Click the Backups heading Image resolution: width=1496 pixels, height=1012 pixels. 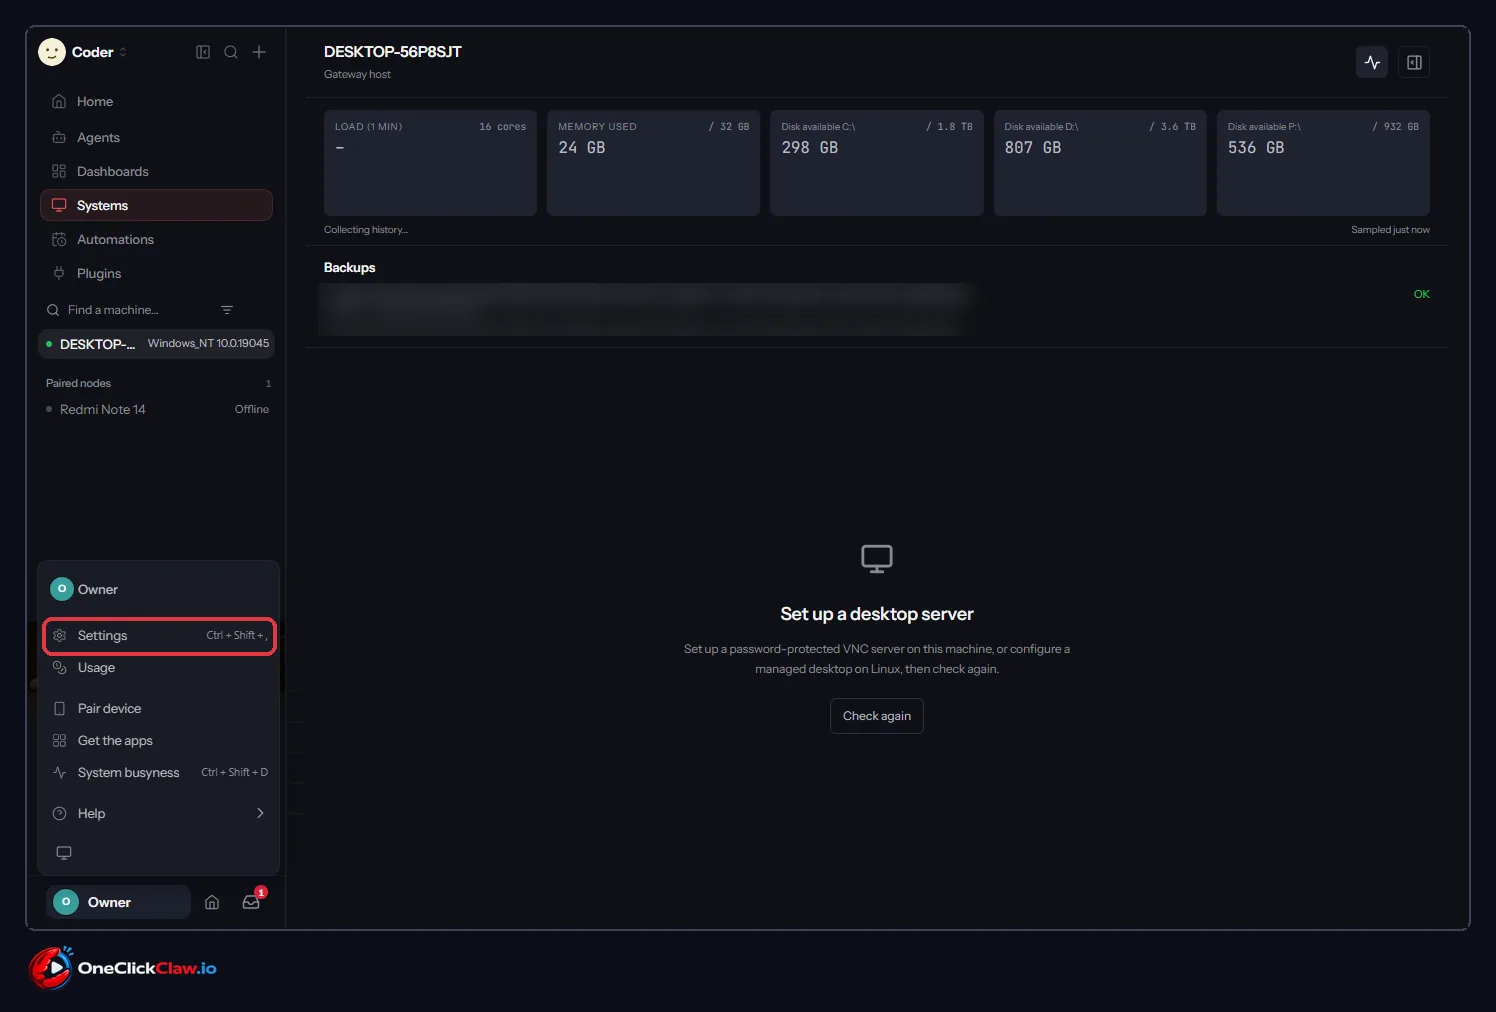pos(350,268)
